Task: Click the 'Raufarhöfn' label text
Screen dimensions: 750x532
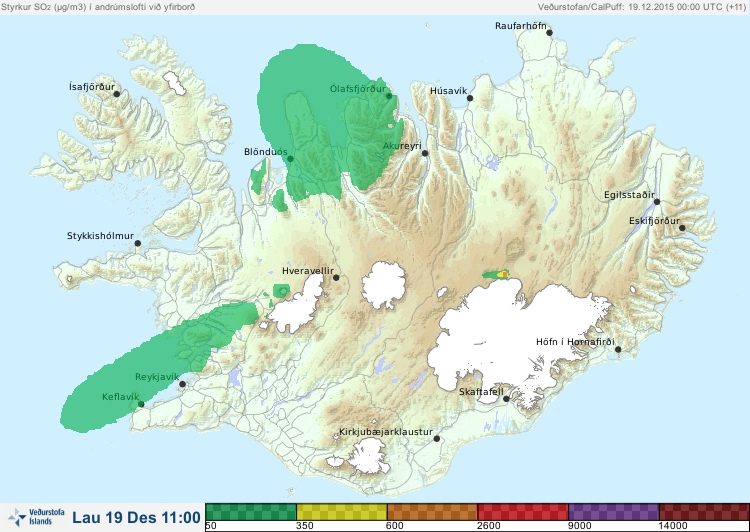Action: click(x=520, y=26)
